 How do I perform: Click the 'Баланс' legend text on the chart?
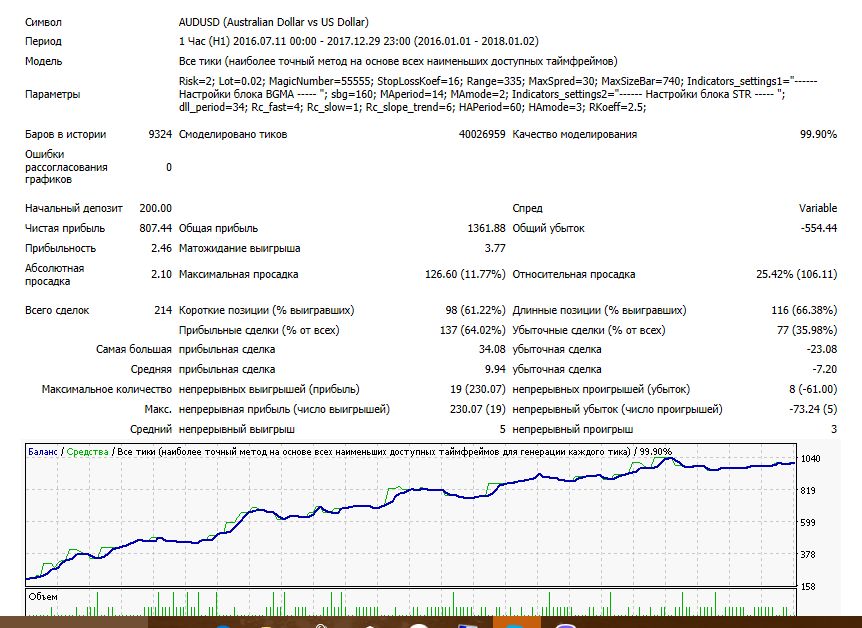[42, 452]
